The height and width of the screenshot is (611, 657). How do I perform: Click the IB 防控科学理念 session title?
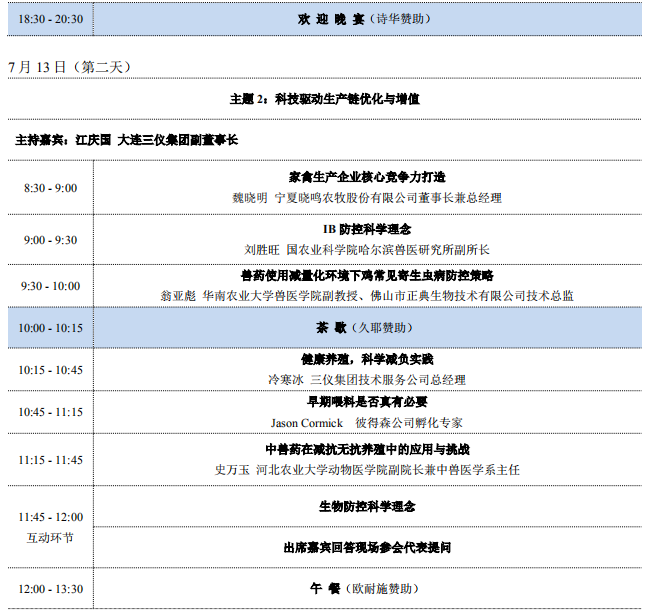coord(366,229)
